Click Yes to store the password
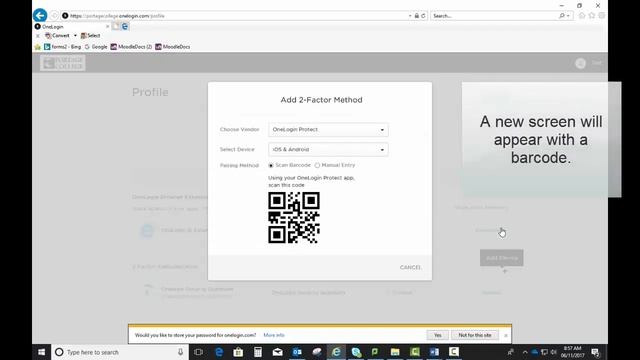 438,335
